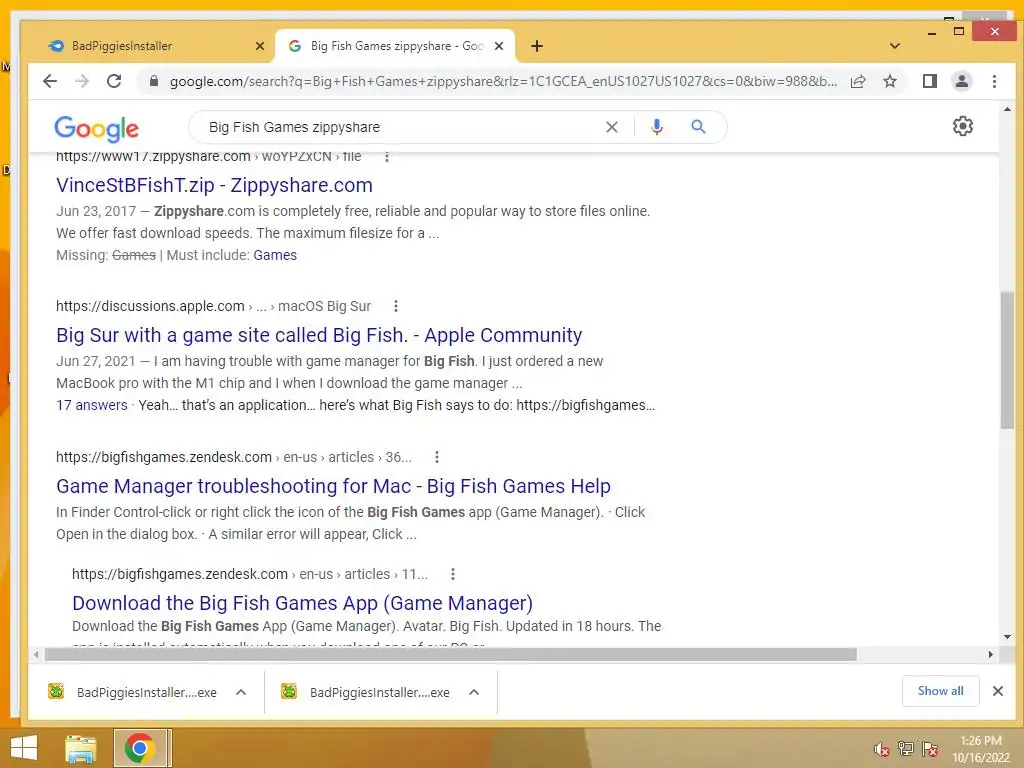Open a new browser tab
This screenshot has width=1024, height=768.
click(x=536, y=46)
